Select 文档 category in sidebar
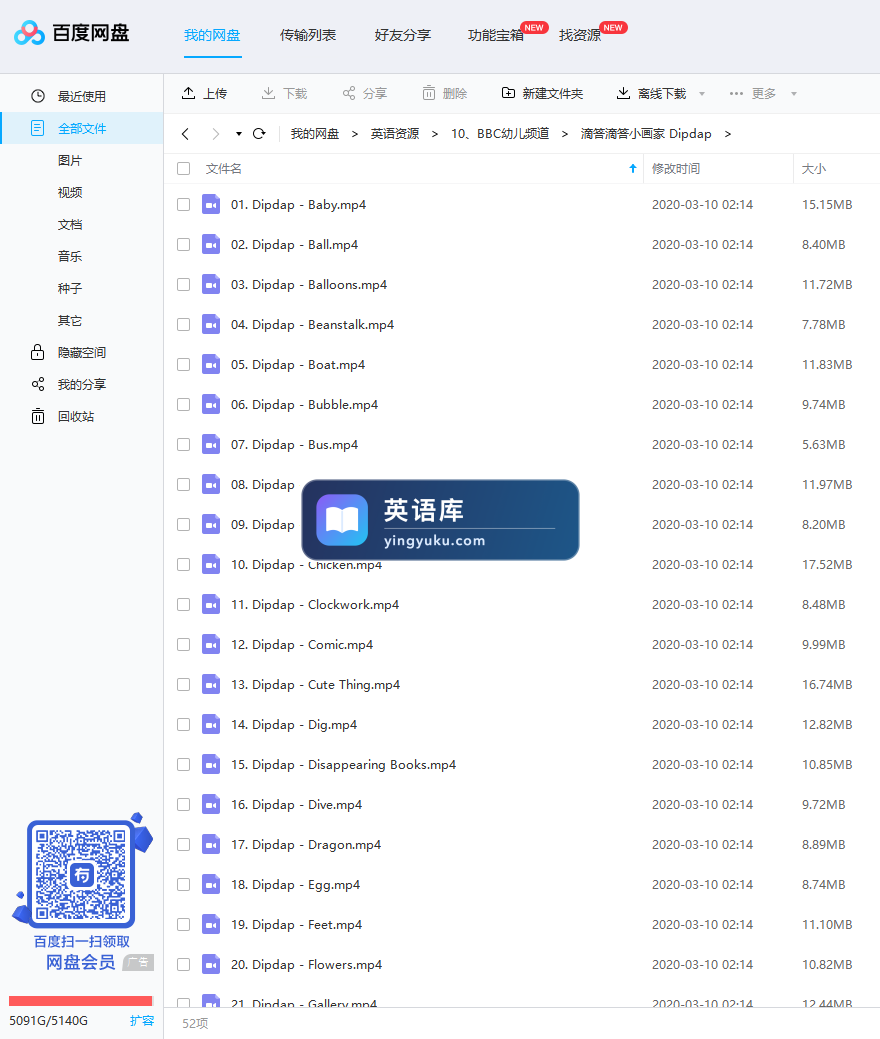The image size is (880, 1039). pos(70,224)
